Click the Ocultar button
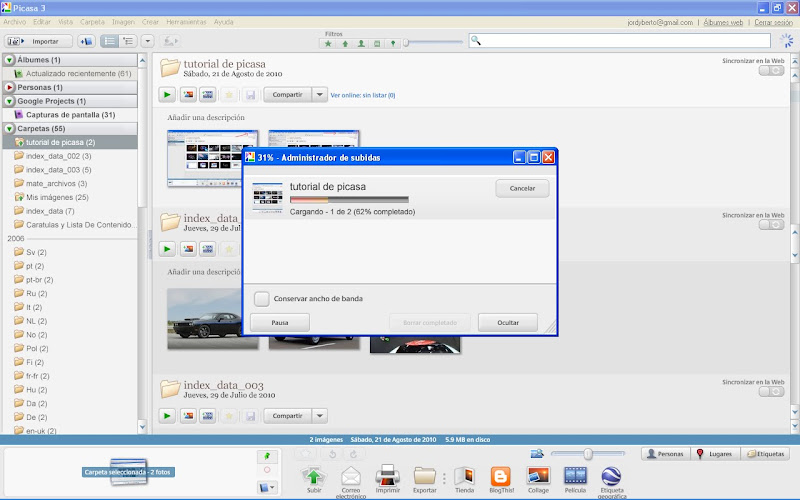 tap(508, 322)
